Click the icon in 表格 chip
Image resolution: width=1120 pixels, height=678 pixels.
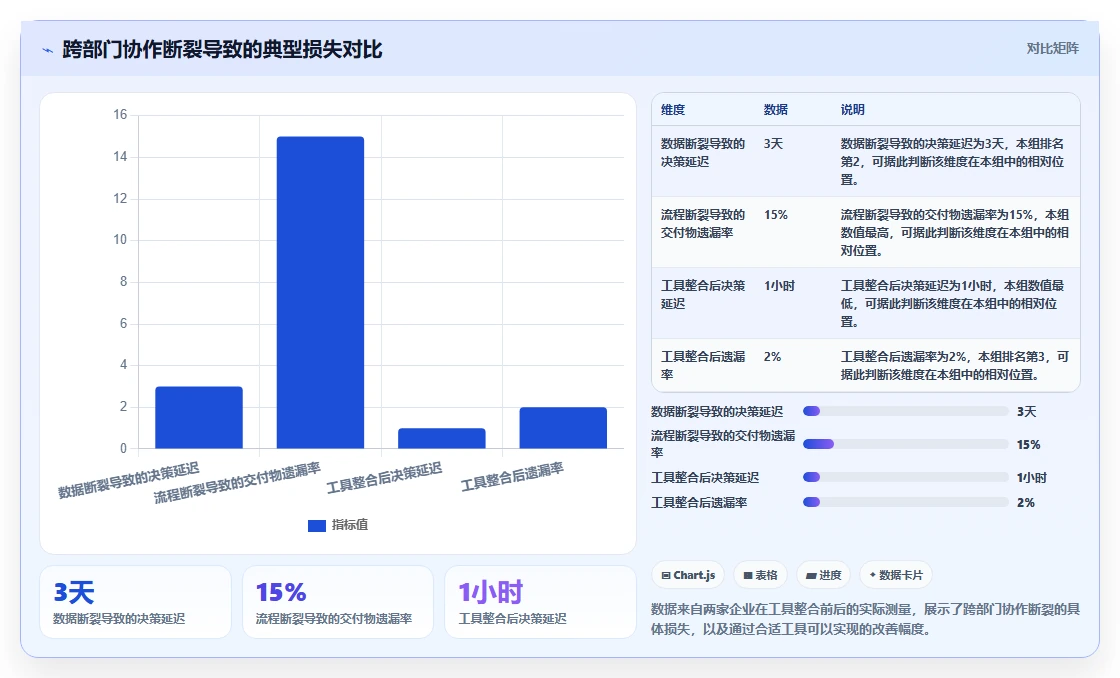pyautogui.click(x=748, y=575)
